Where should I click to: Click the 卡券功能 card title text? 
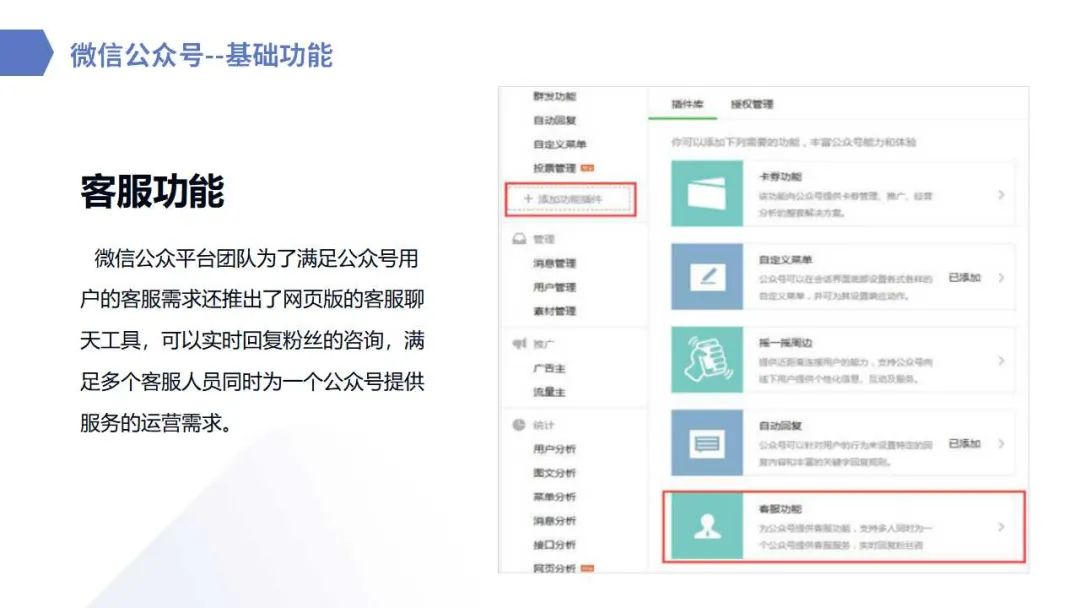pos(780,177)
